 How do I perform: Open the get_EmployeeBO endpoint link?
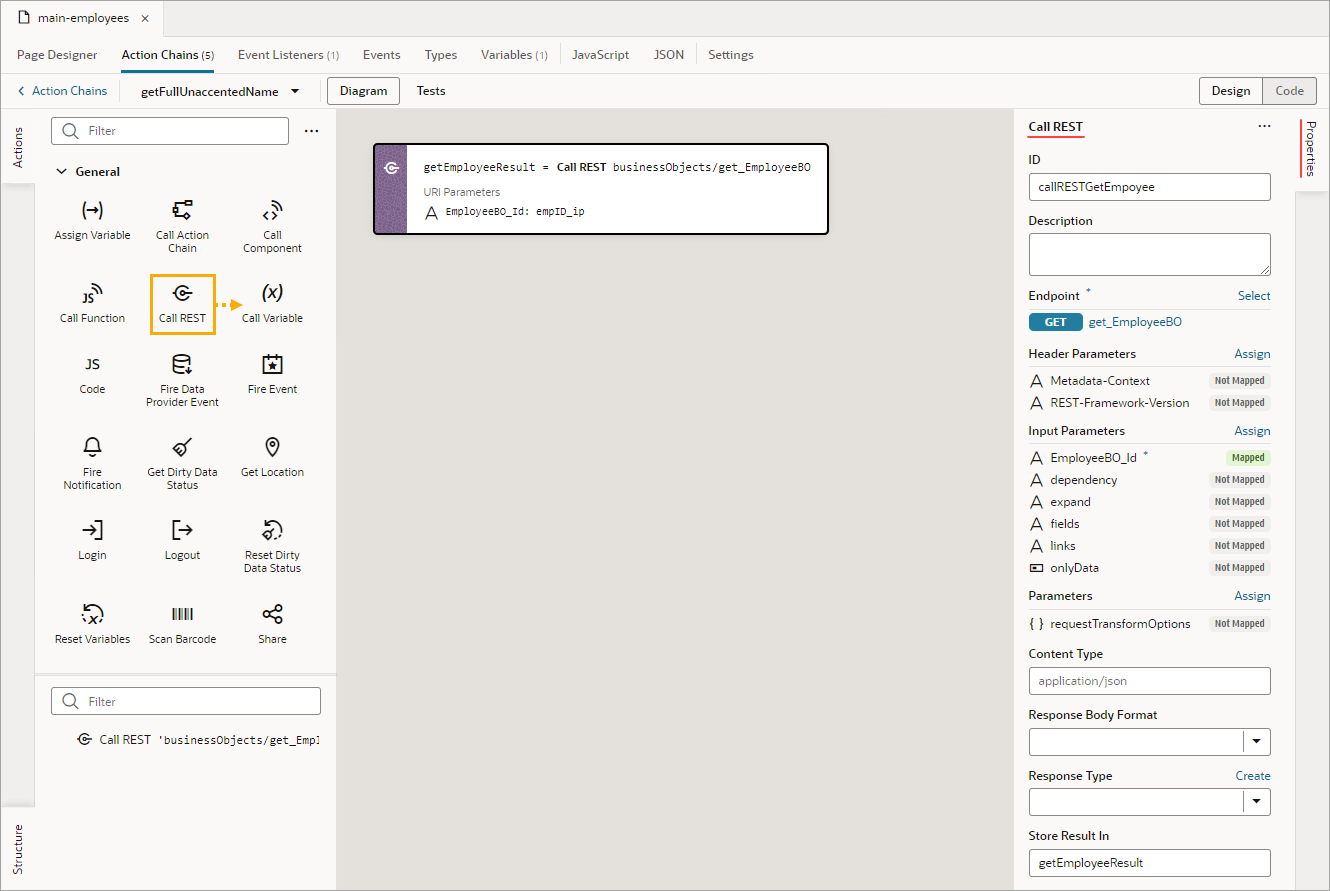point(1135,322)
